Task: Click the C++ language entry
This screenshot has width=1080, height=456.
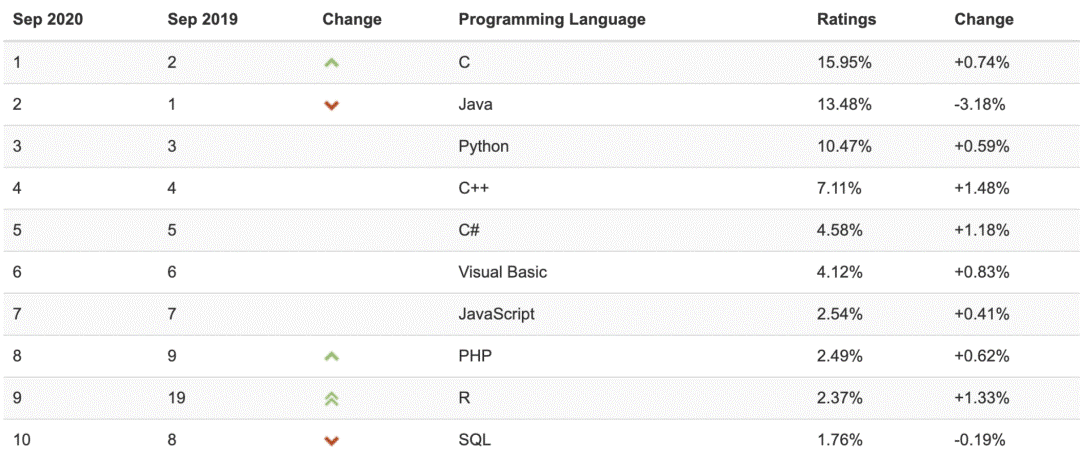Action: point(474,188)
